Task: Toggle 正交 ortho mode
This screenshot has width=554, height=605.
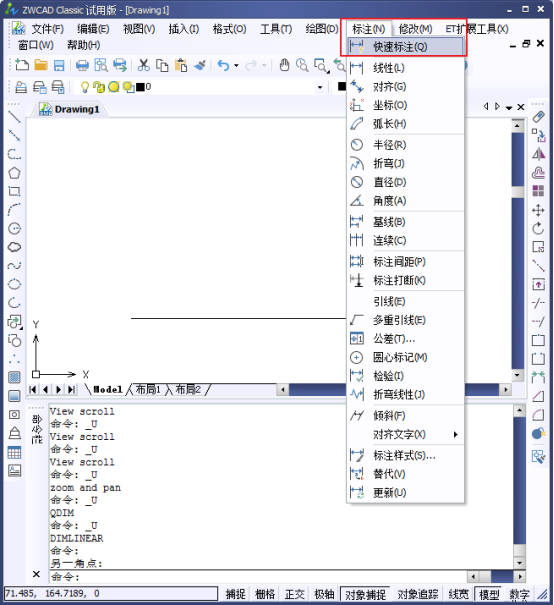Action: 294,594
